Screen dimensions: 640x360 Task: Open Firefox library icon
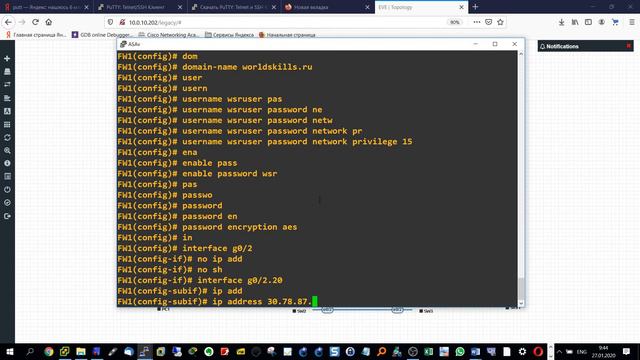[575, 22]
